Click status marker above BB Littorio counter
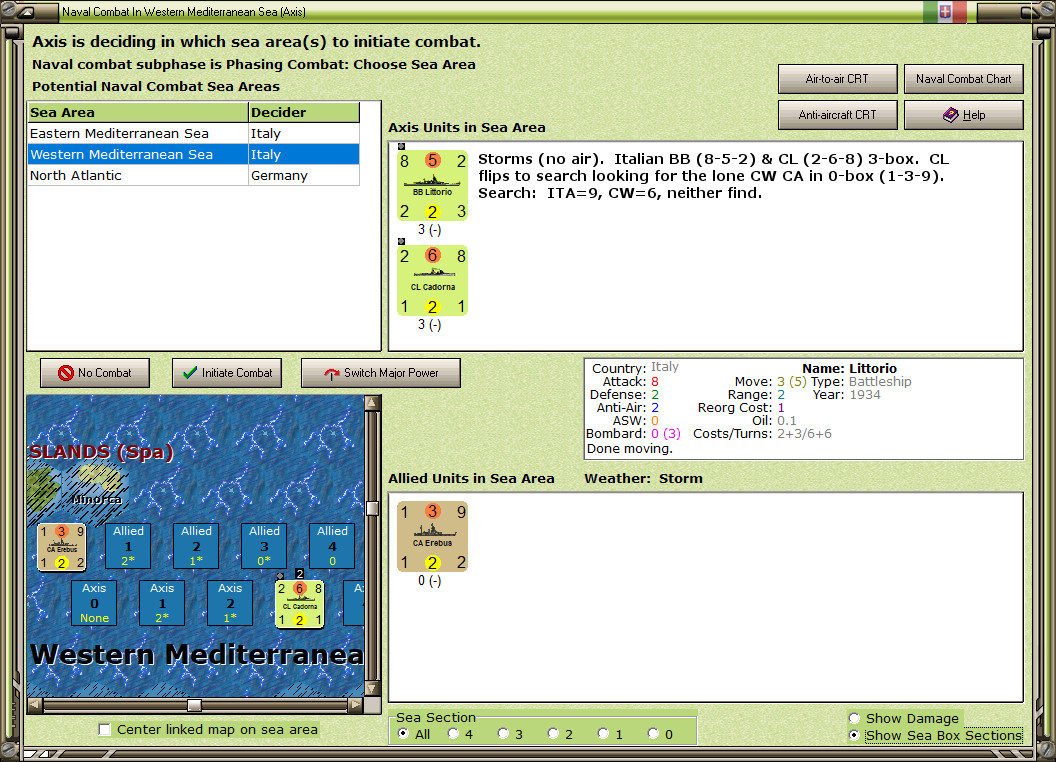Screen dimensions: 1056x762 (x=401, y=146)
